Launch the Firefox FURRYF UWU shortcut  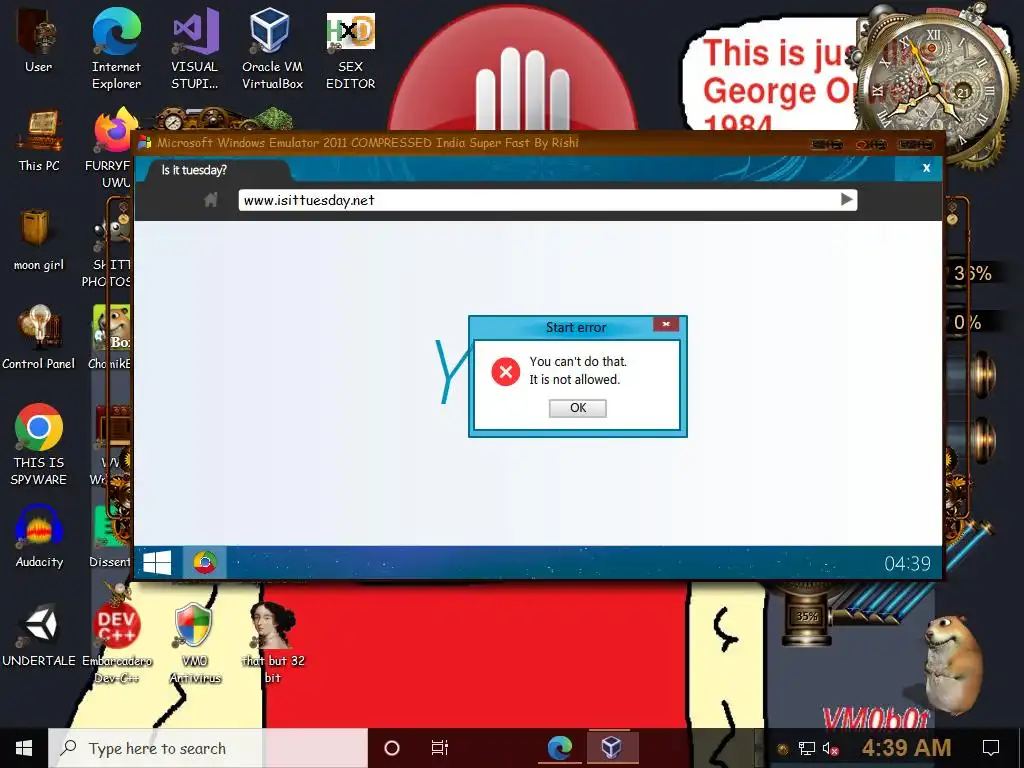pyautogui.click(x=112, y=147)
